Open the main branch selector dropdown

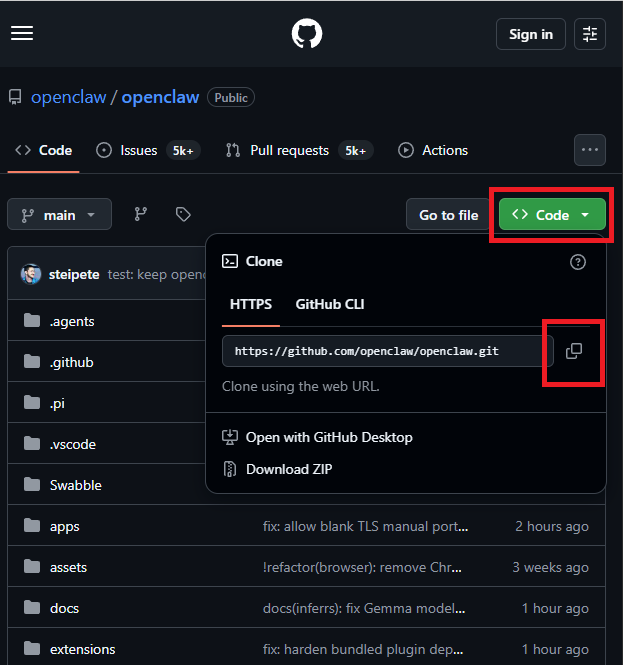click(x=59, y=215)
